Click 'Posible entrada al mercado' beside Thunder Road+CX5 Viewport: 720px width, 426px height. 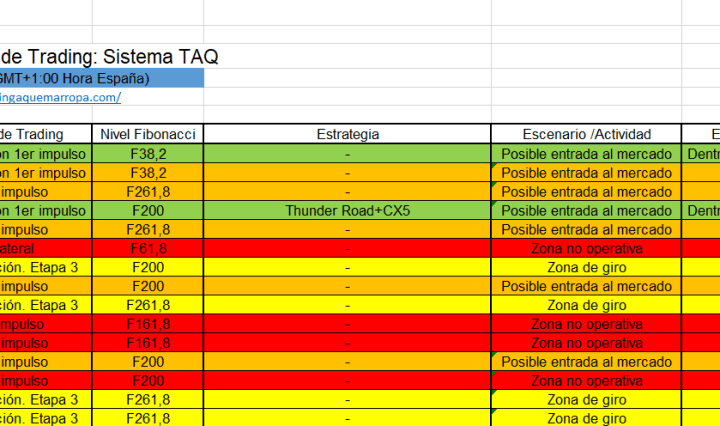pos(586,210)
